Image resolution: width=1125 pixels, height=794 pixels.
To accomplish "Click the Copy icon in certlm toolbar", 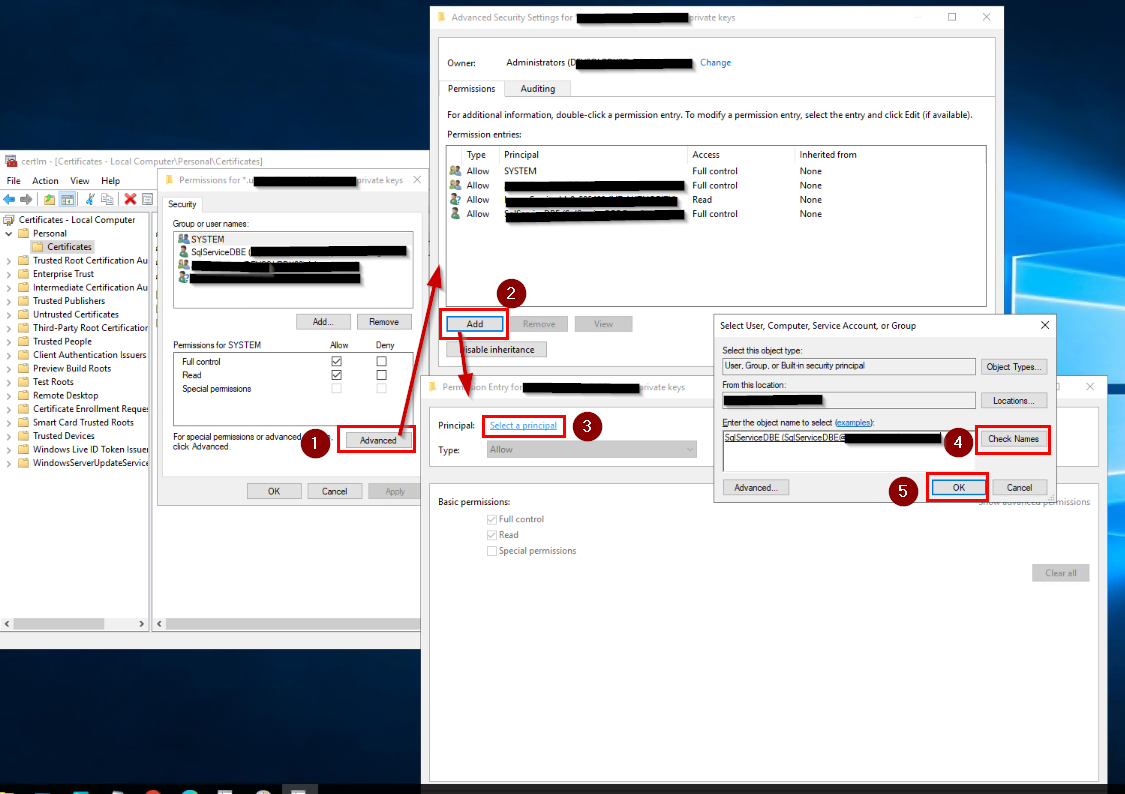I will click(107, 199).
